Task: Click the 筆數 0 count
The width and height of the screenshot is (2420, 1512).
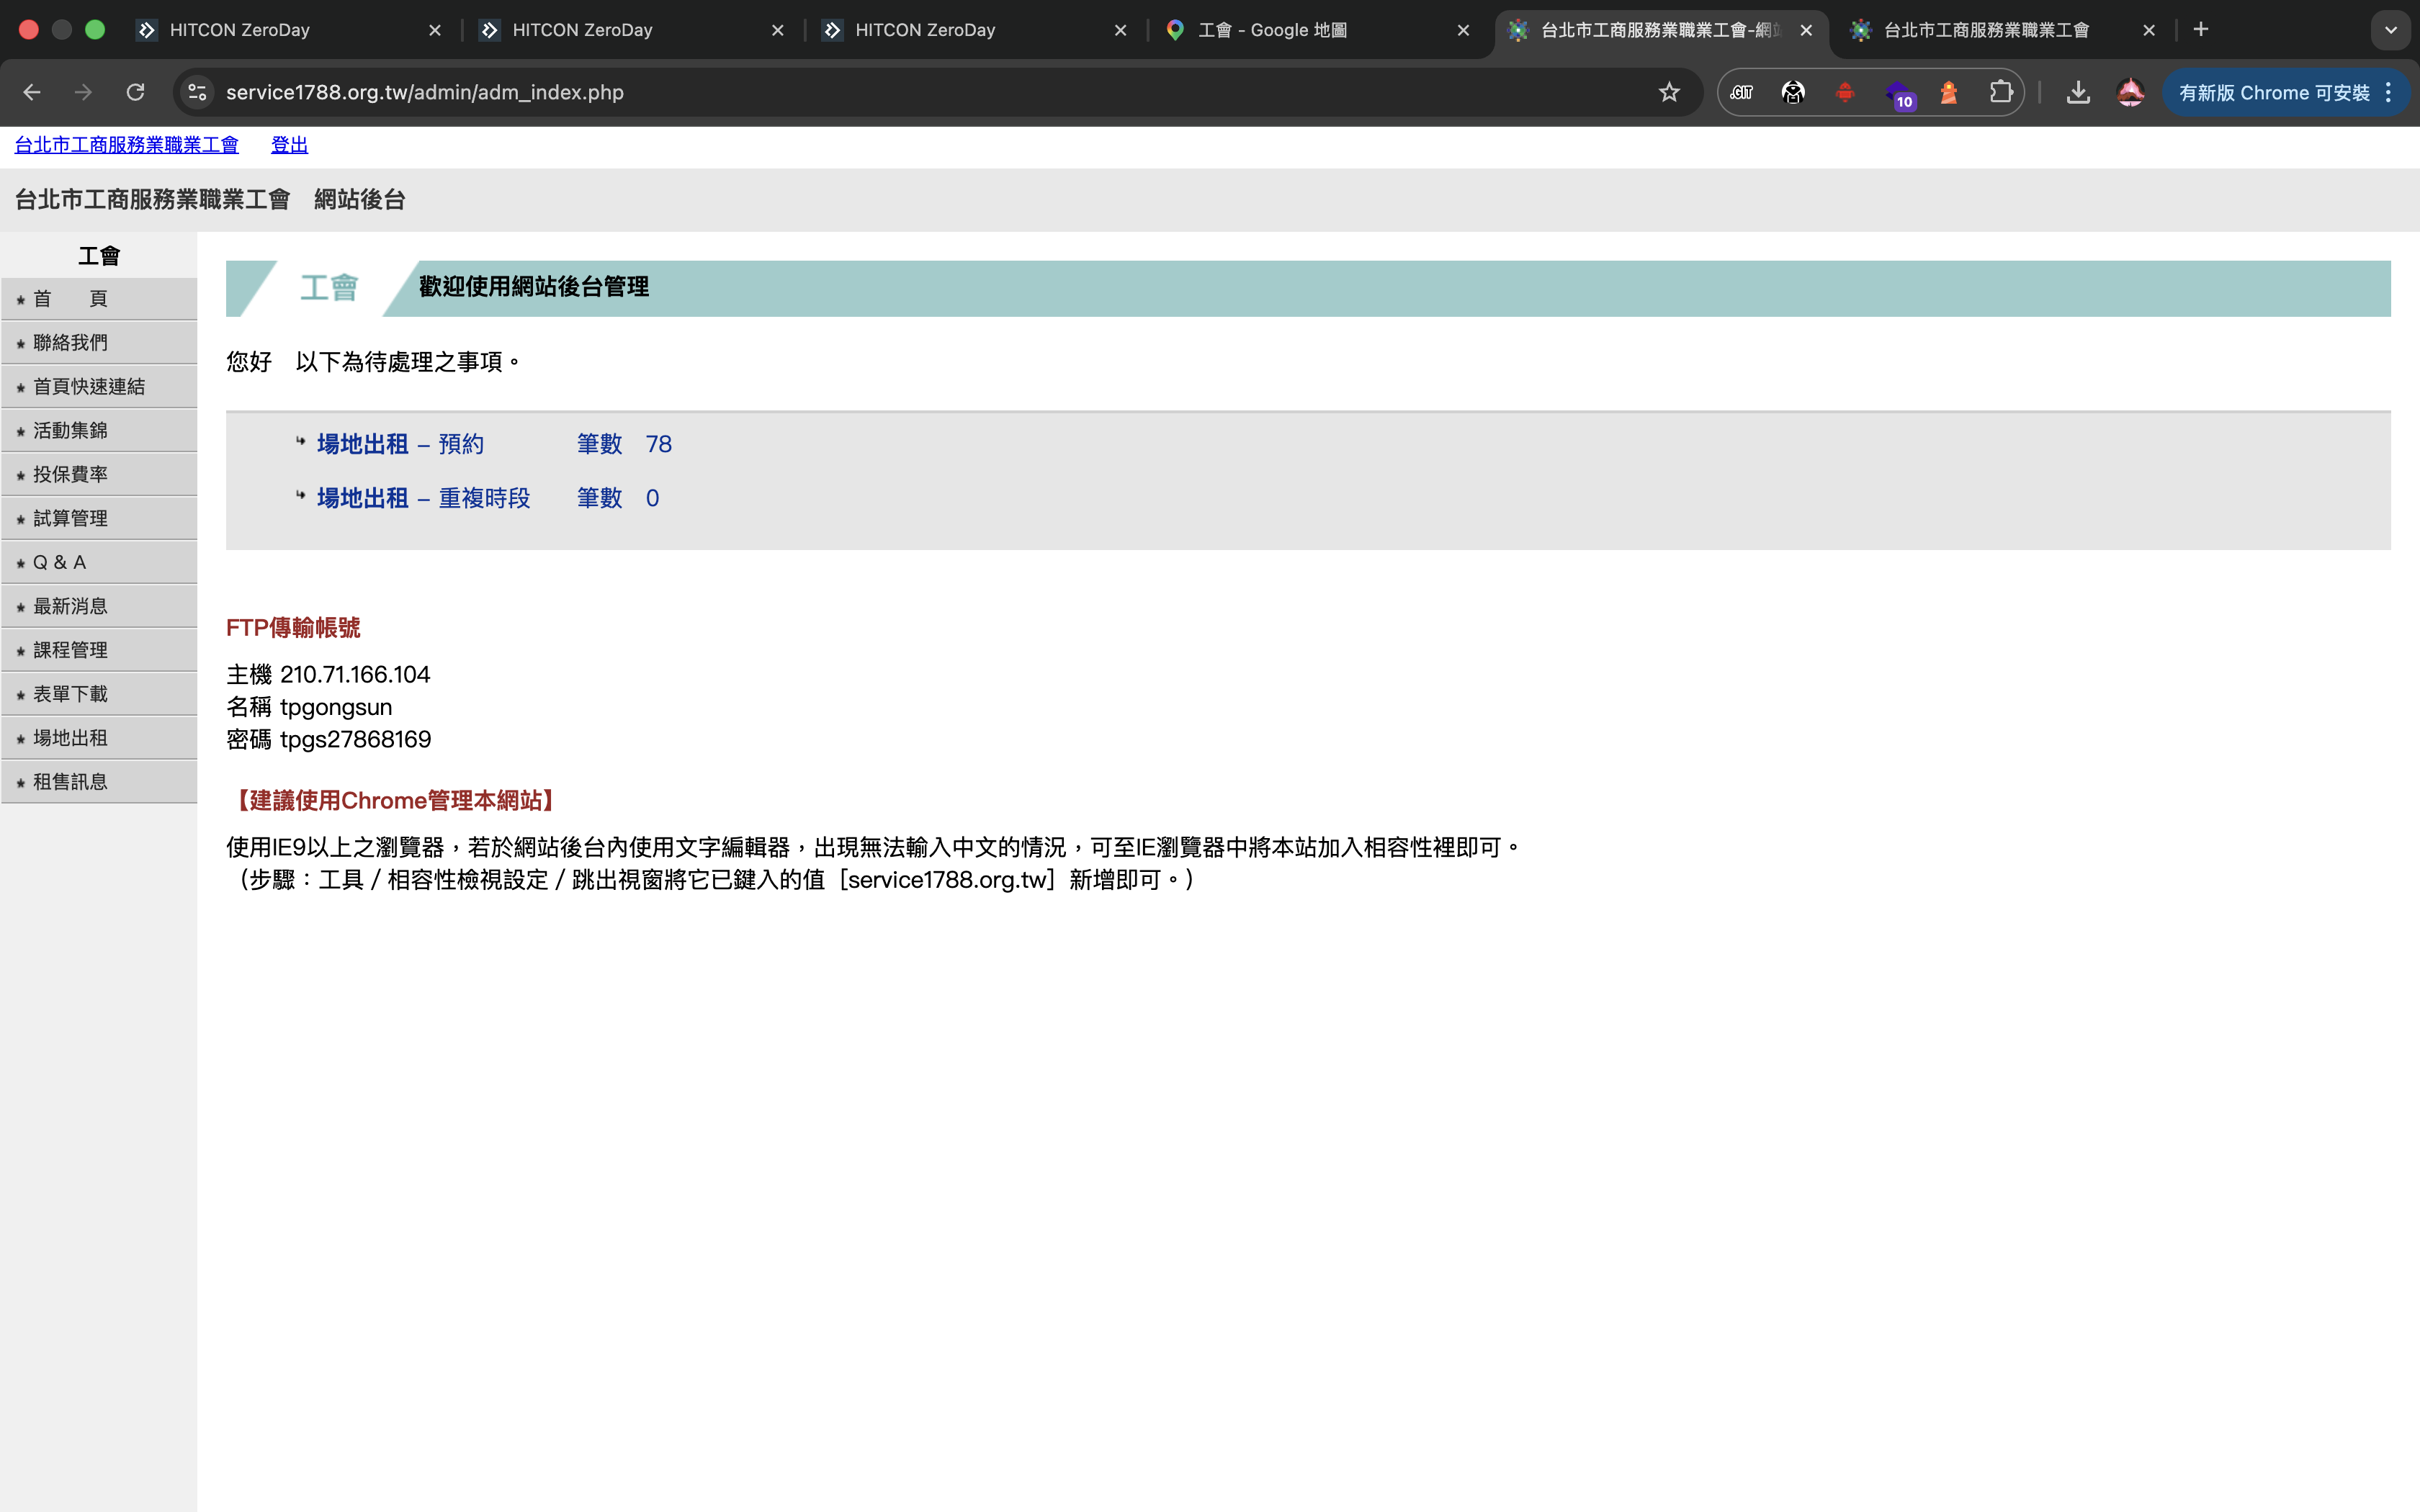Action: pos(618,498)
